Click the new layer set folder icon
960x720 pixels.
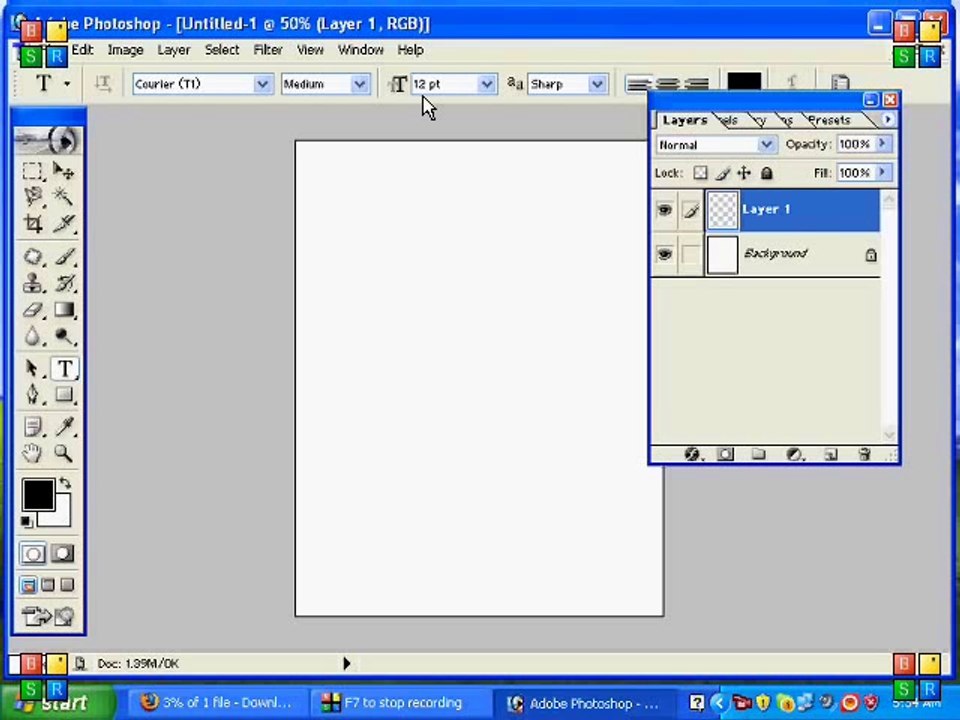759,454
